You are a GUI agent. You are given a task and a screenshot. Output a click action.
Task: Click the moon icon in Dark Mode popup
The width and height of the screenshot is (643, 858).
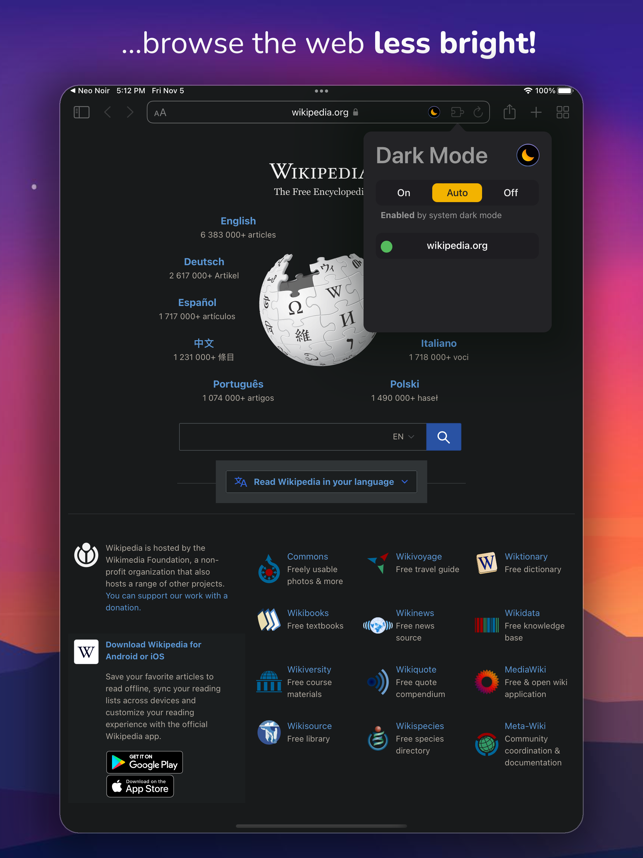(528, 155)
